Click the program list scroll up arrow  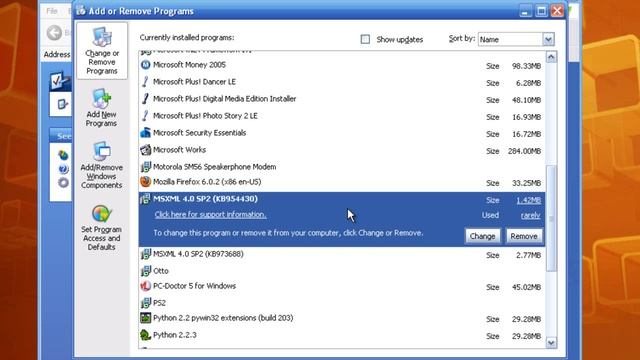(551, 57)
